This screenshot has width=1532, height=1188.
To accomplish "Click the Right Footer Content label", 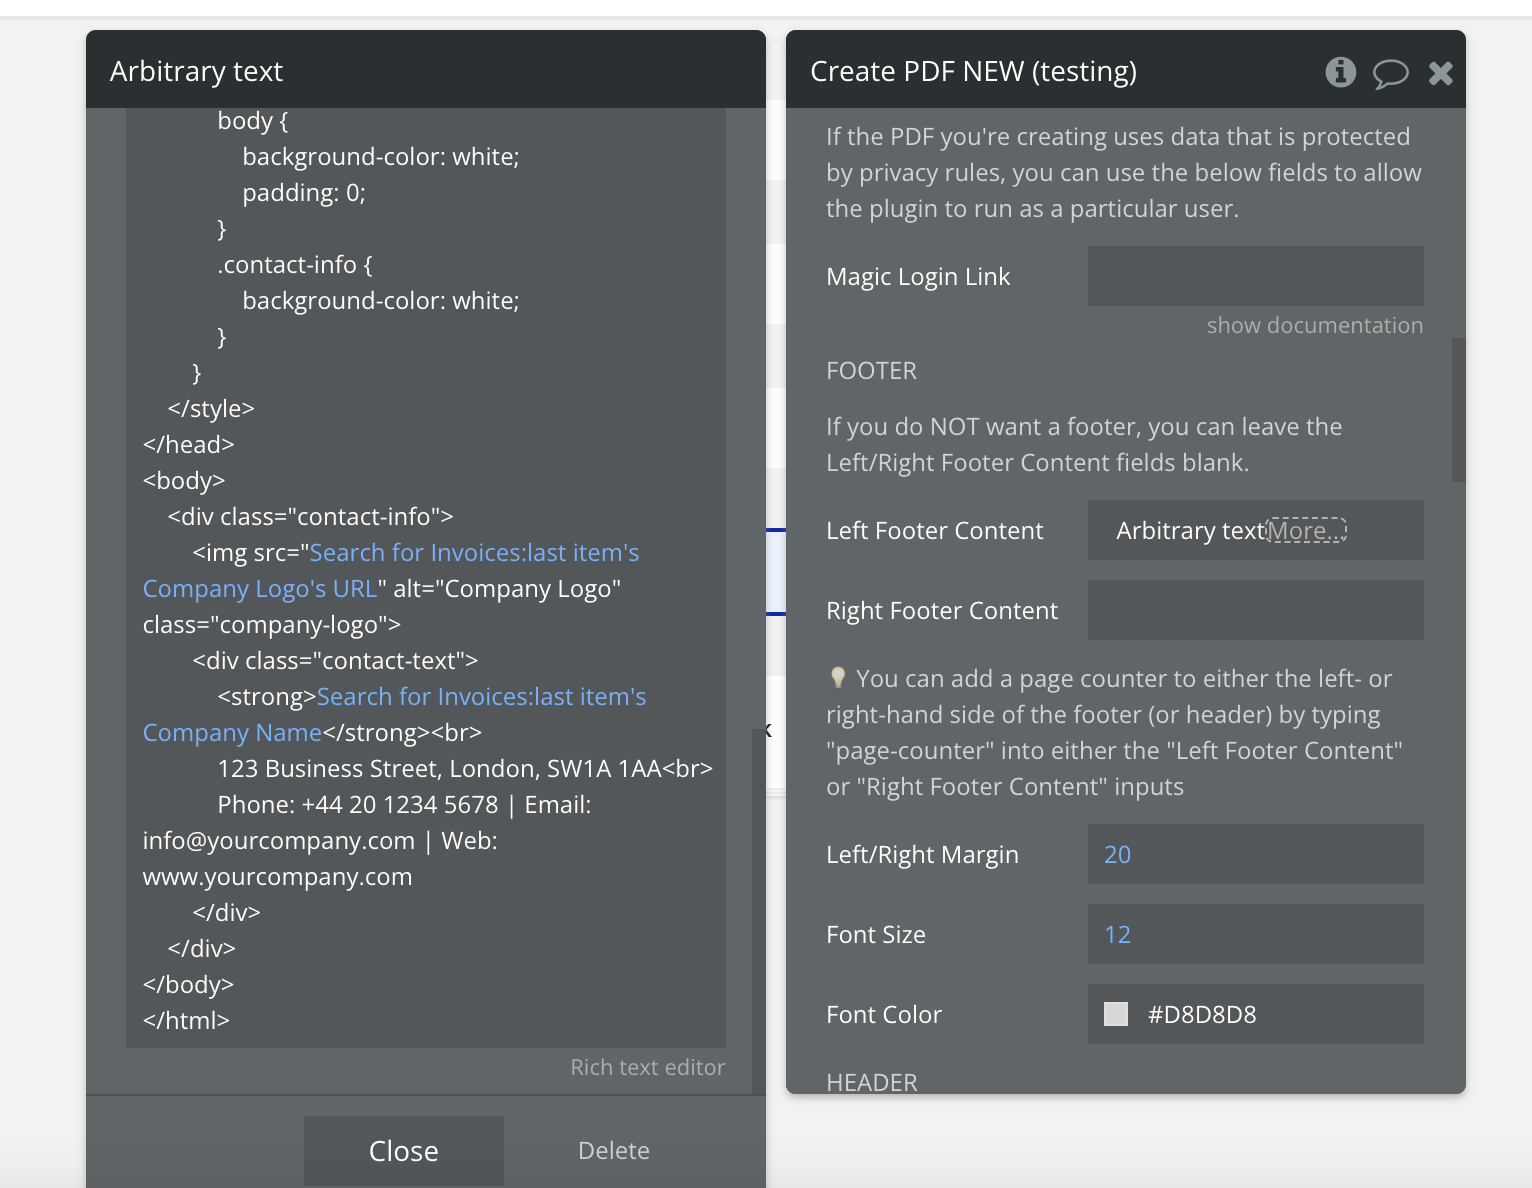I will click(941, 610).
